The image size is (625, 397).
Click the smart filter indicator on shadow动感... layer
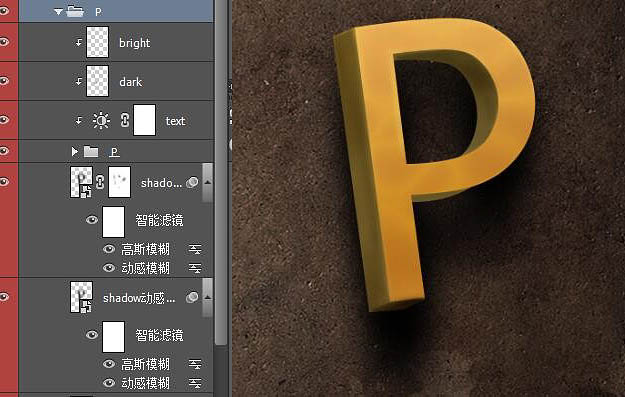point(192,297)
